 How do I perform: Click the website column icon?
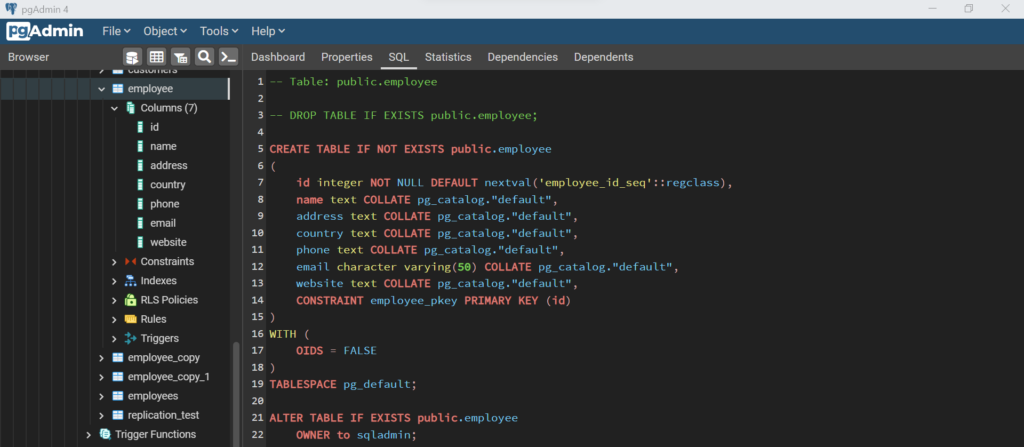click(x=140, y=242)
